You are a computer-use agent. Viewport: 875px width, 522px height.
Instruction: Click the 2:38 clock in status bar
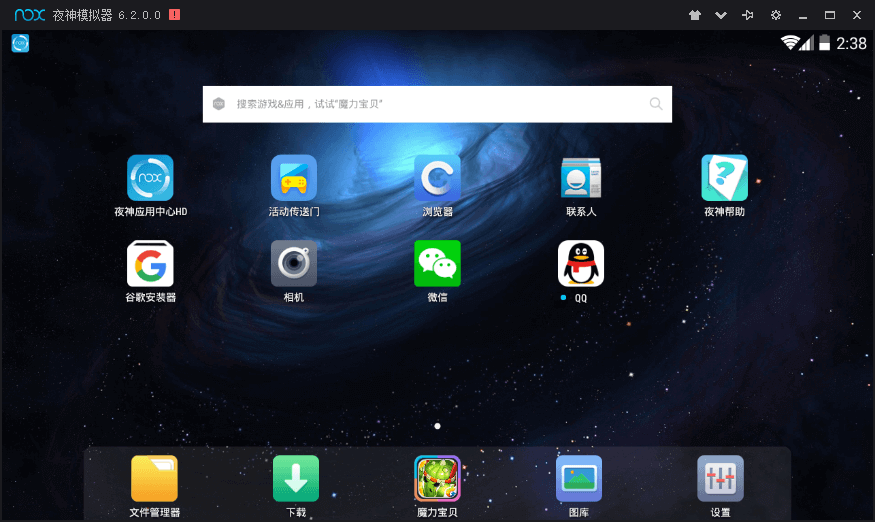[x=851, y=43]
